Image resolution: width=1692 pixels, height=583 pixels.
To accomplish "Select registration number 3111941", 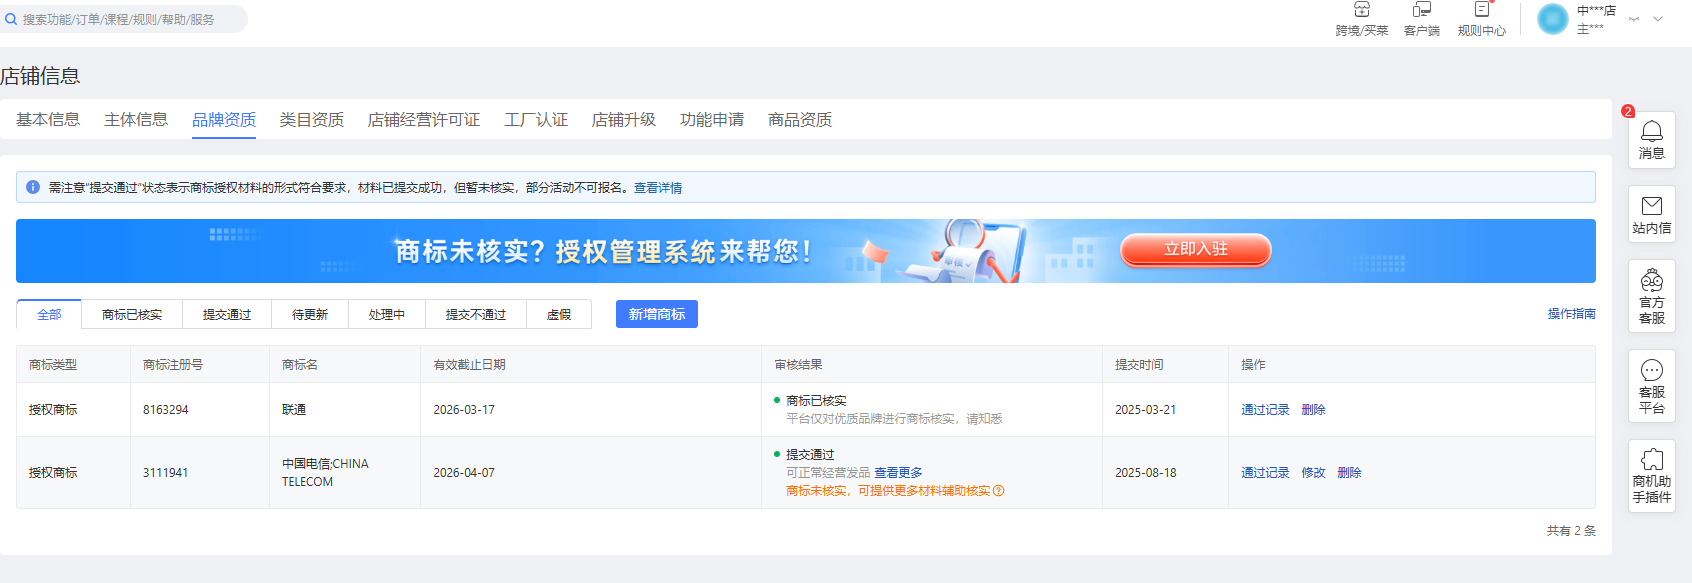I will click(x=166, y=473).
